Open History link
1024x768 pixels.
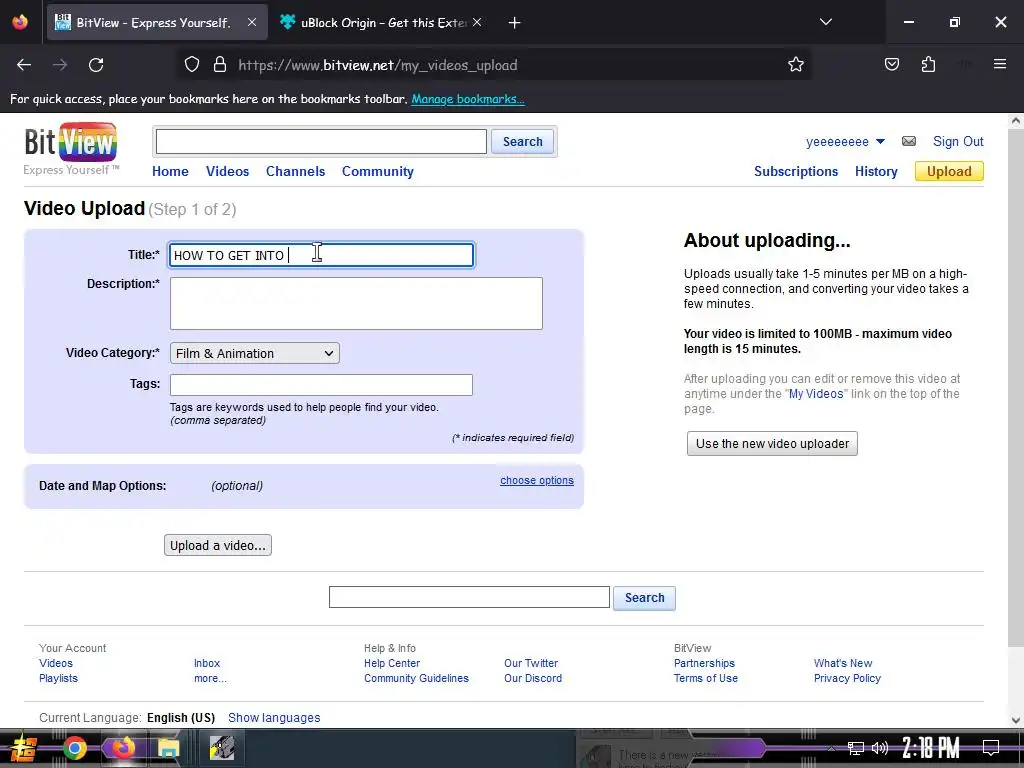click(x=876, y=172)
